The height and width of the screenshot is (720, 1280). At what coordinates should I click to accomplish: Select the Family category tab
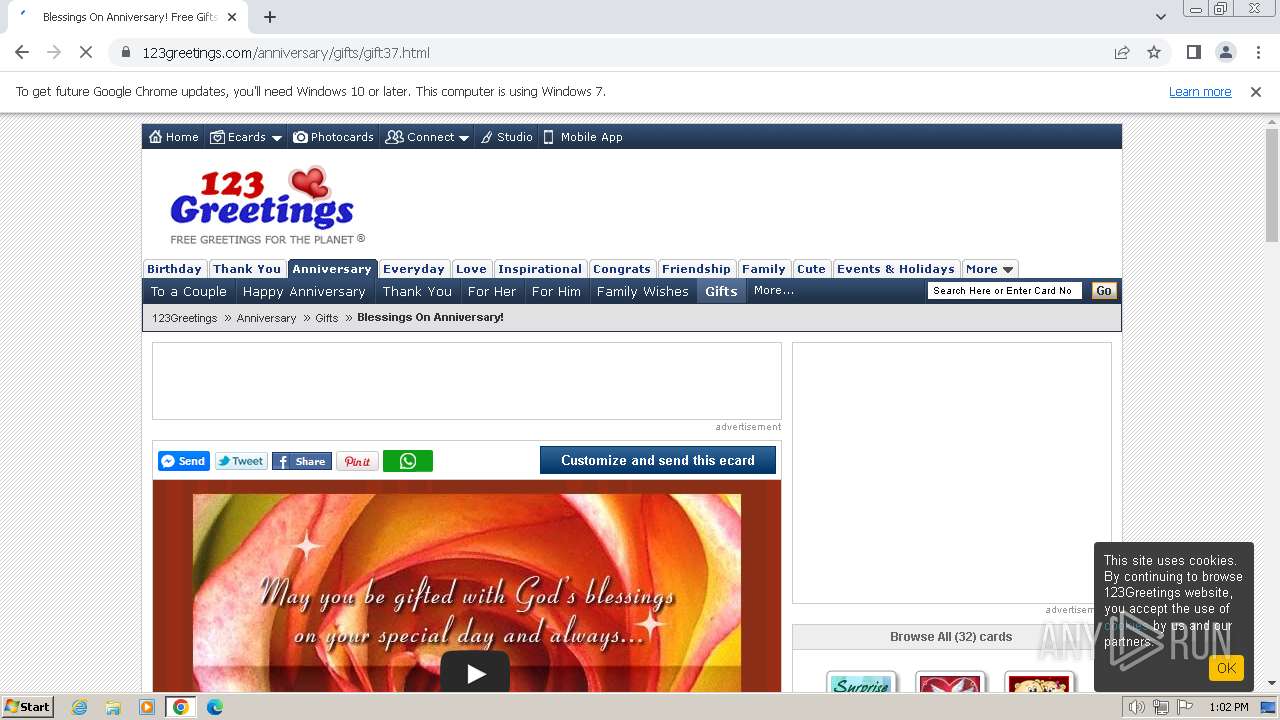click(764, 269)
